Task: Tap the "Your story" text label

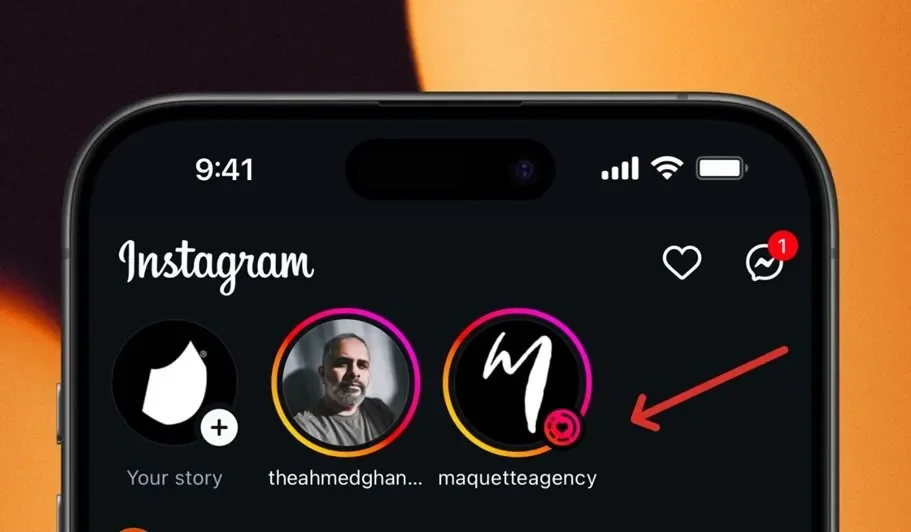Action: (174, 478)
